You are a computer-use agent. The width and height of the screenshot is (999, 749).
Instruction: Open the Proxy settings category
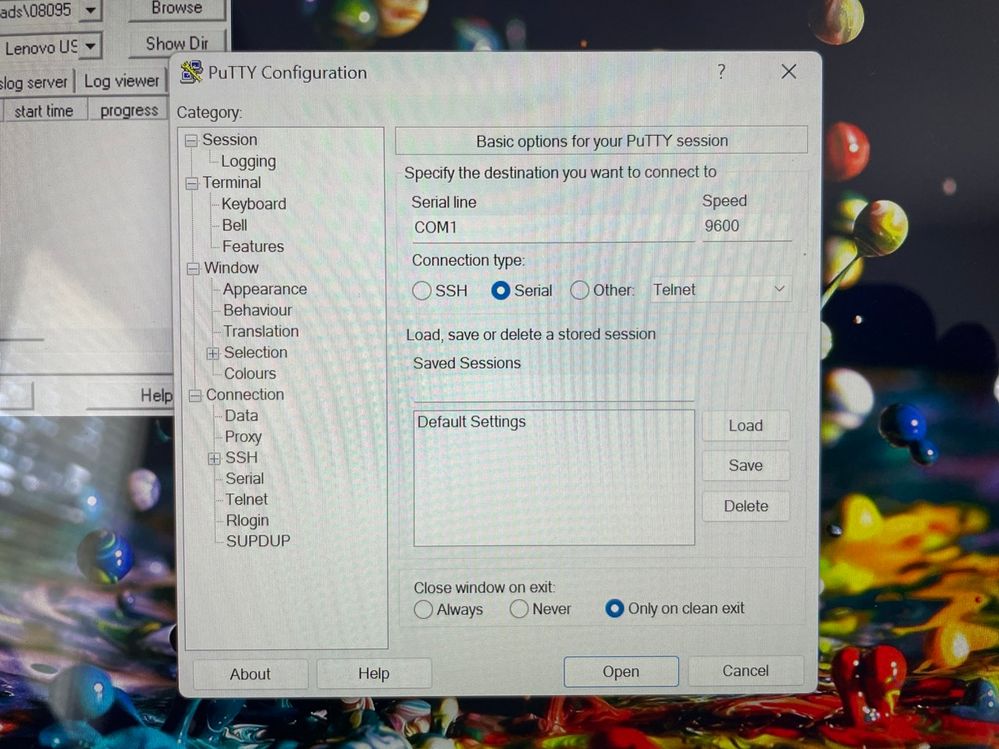point(243,437)
